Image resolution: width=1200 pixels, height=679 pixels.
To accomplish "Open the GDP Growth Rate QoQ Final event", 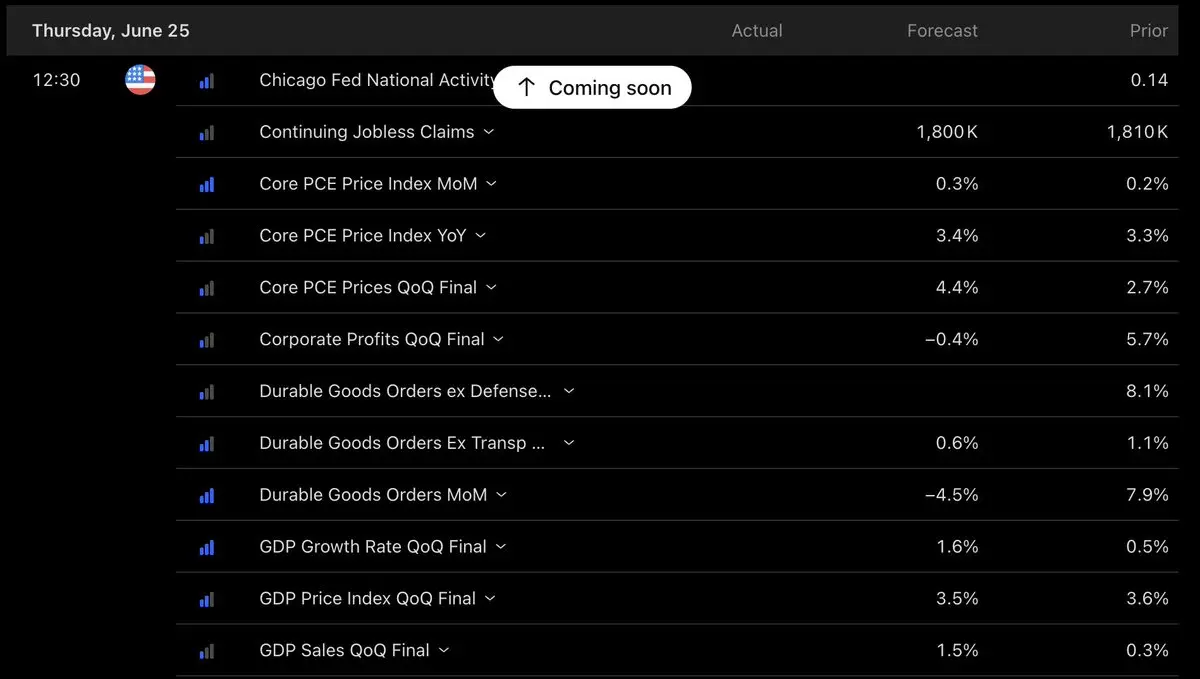I will [373, 546].
